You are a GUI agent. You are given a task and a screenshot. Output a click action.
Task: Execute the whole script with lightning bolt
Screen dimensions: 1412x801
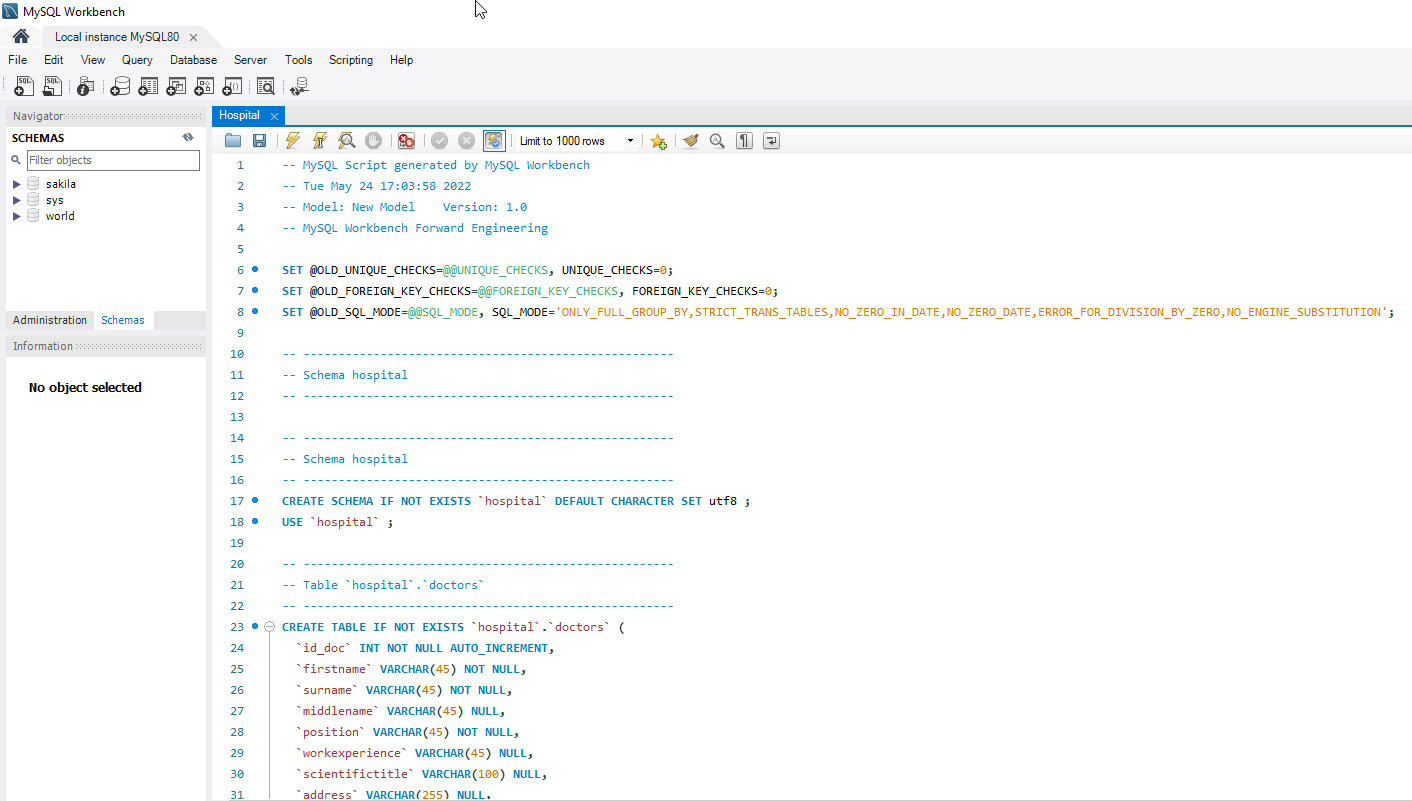tap(292, 141)
